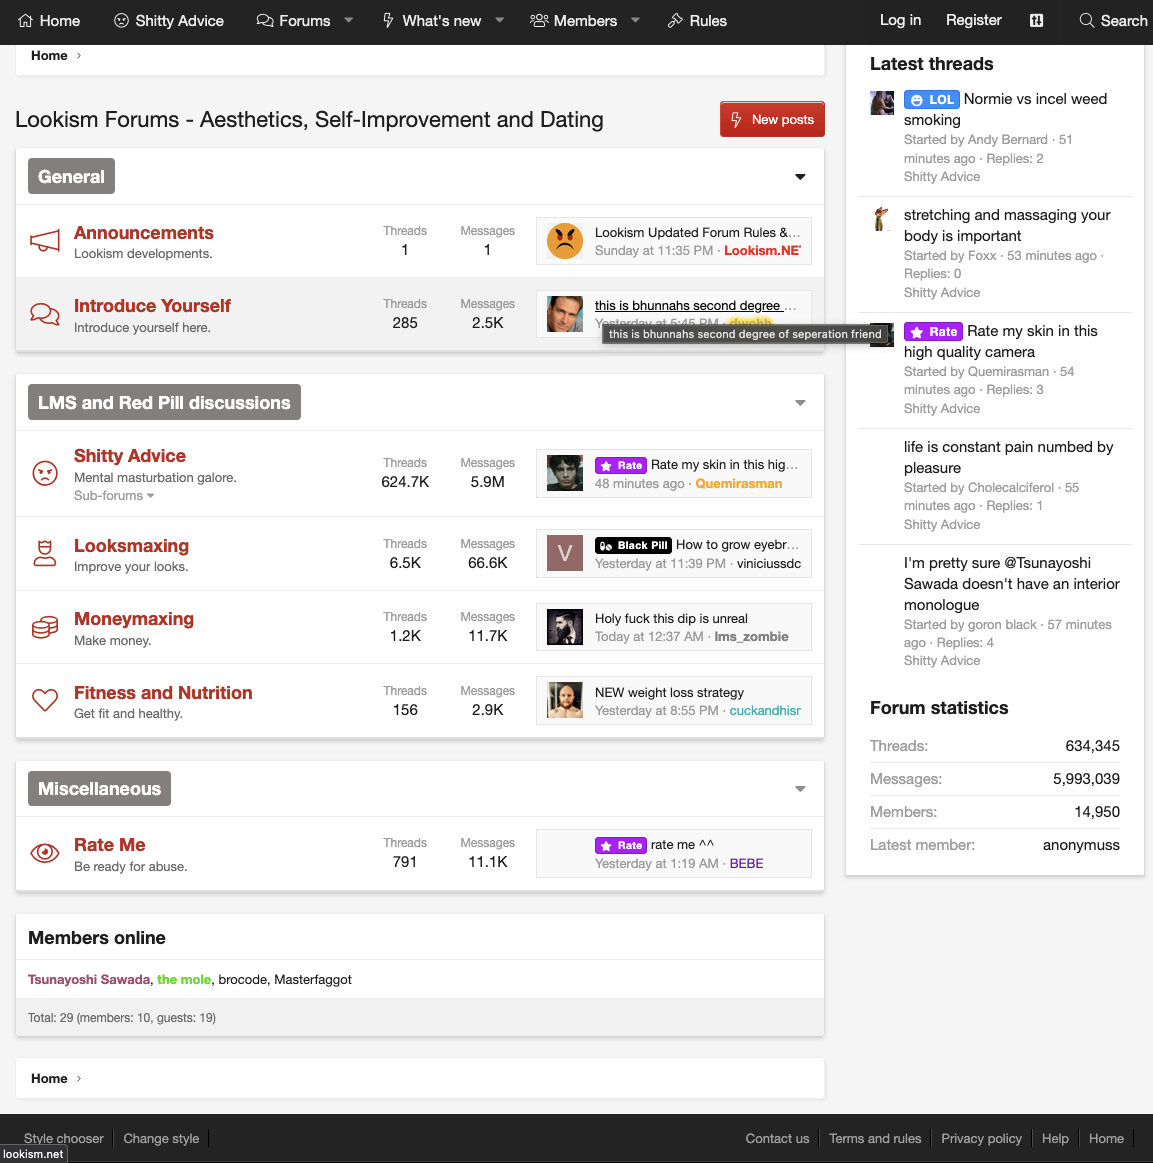Open the Members nav tab
Image resolution: width=1153 pixels, height=1163 pixels.
point(585,21)
